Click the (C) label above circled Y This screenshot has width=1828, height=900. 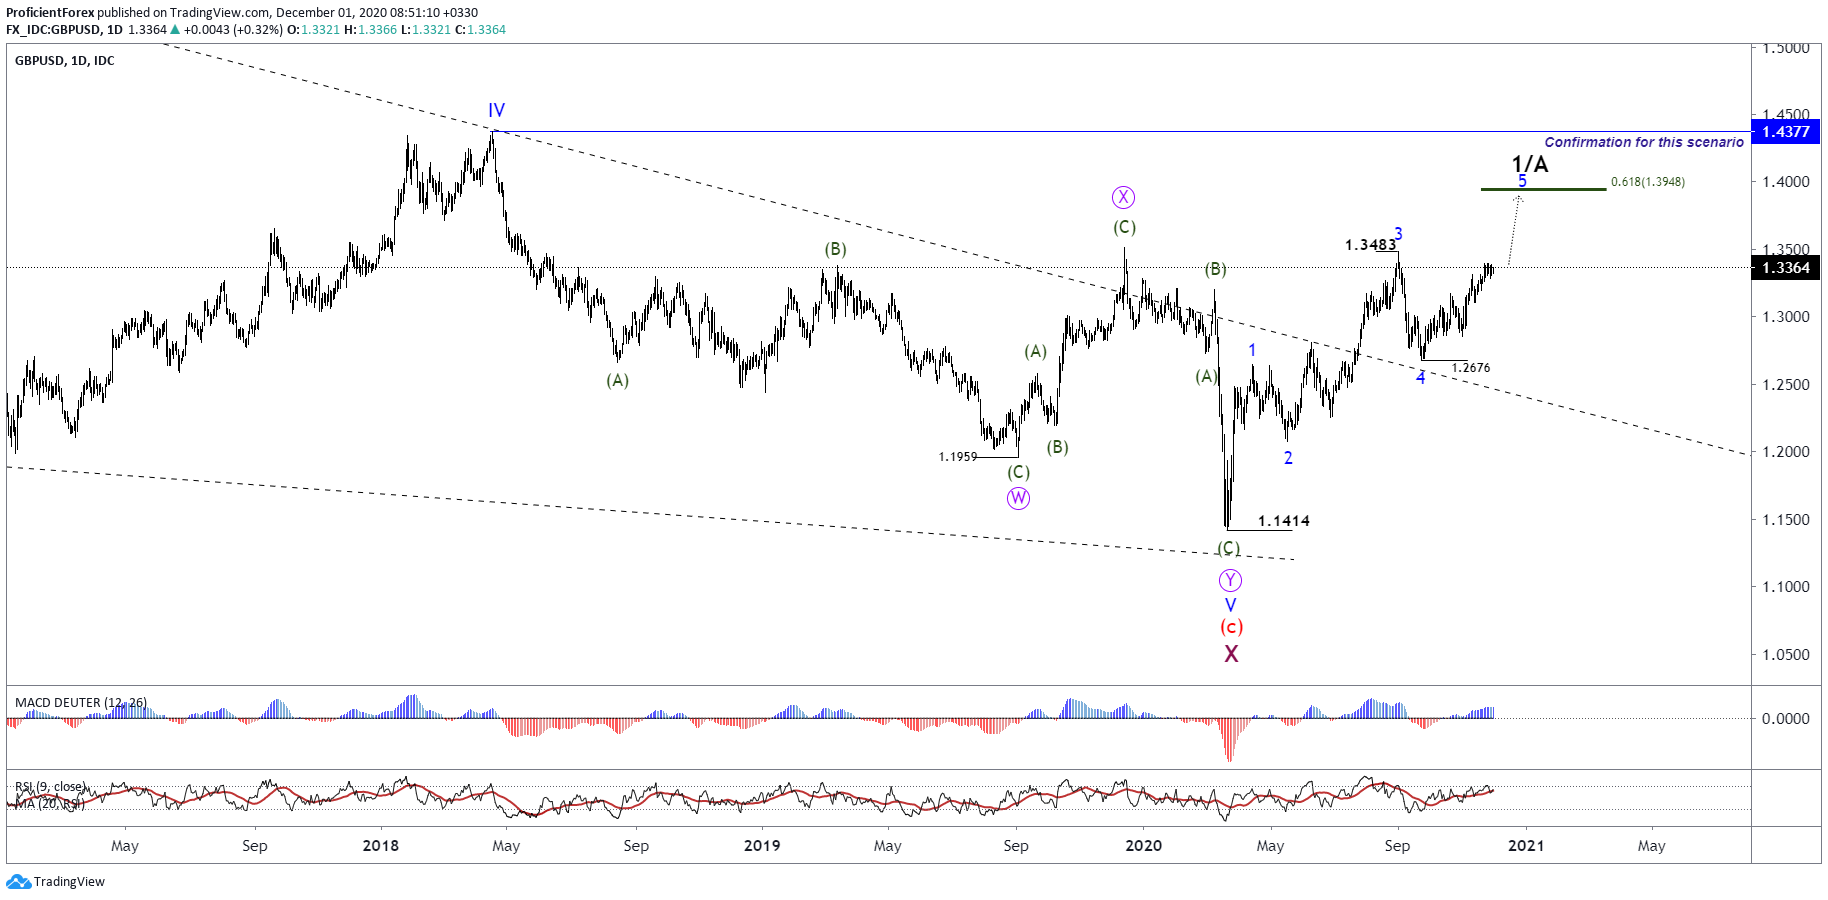[1229, 548]
